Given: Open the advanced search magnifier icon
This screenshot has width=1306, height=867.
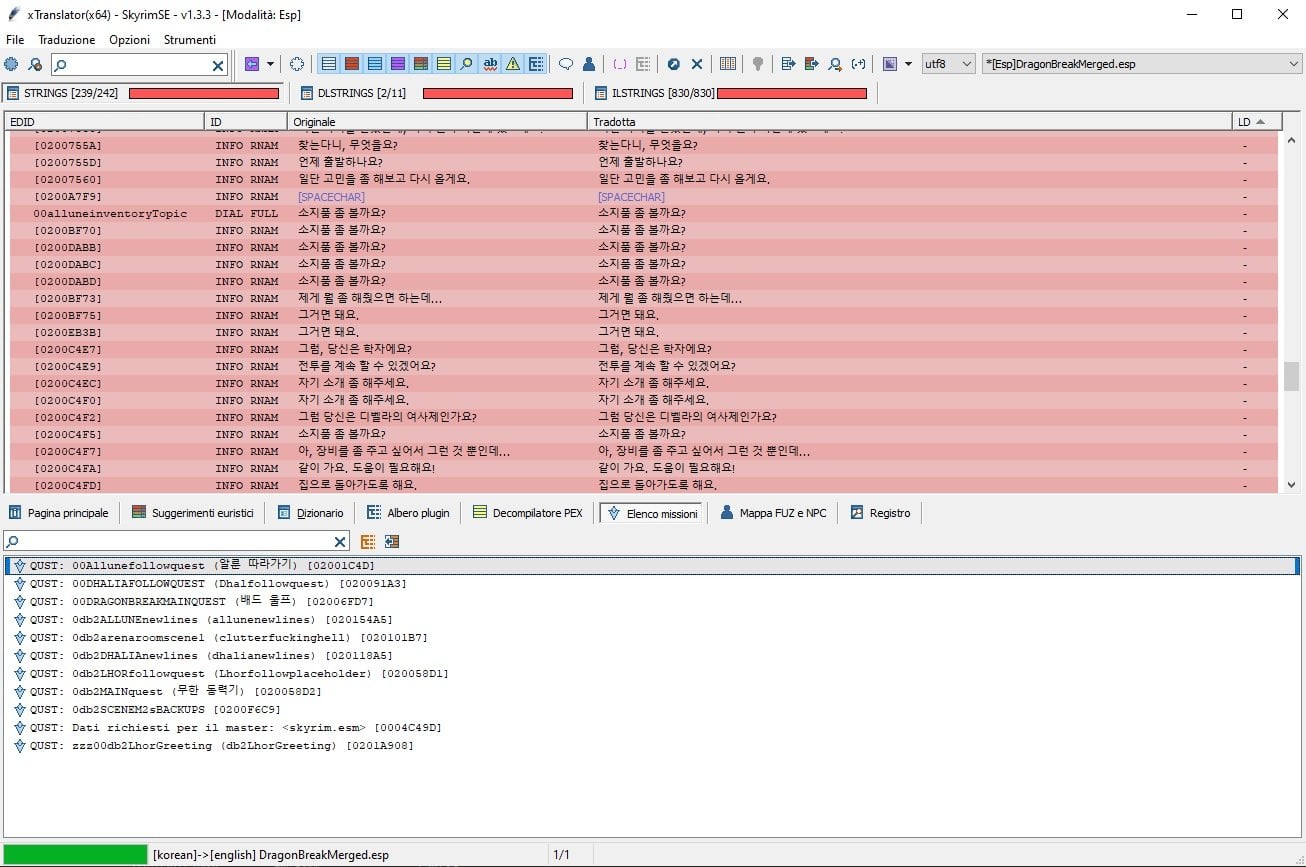Looking at the screenshot, I should 35,64.
